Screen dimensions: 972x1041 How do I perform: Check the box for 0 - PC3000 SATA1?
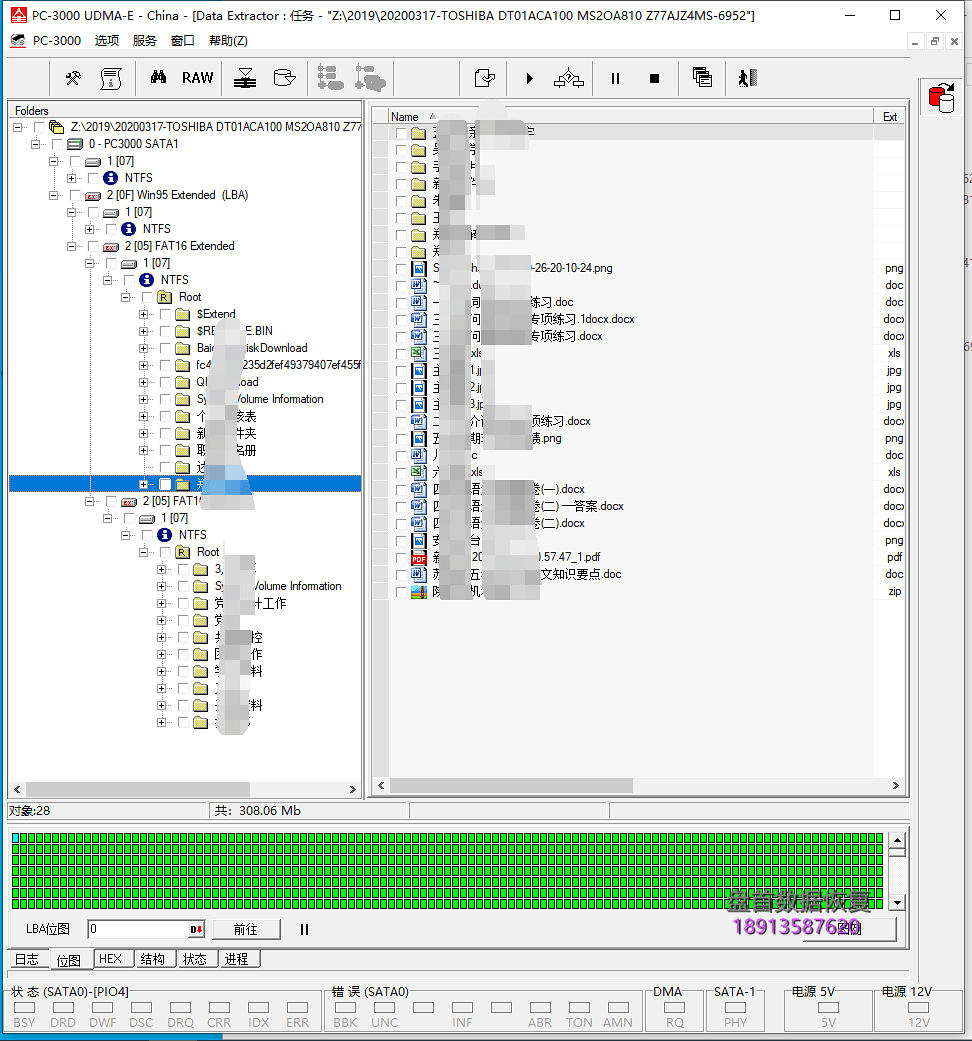point(57,144)
